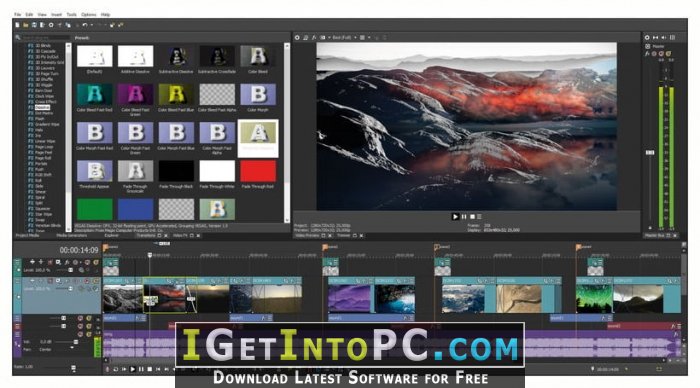Select the Dissolve transition in list
This screenshot has height=388, width=700.
click(42, 108)
